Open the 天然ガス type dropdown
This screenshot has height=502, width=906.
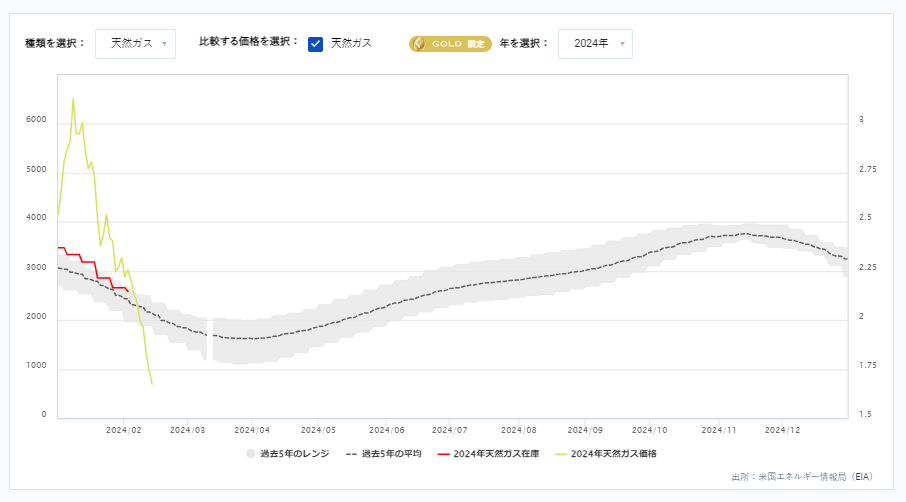tap(135, 44)
